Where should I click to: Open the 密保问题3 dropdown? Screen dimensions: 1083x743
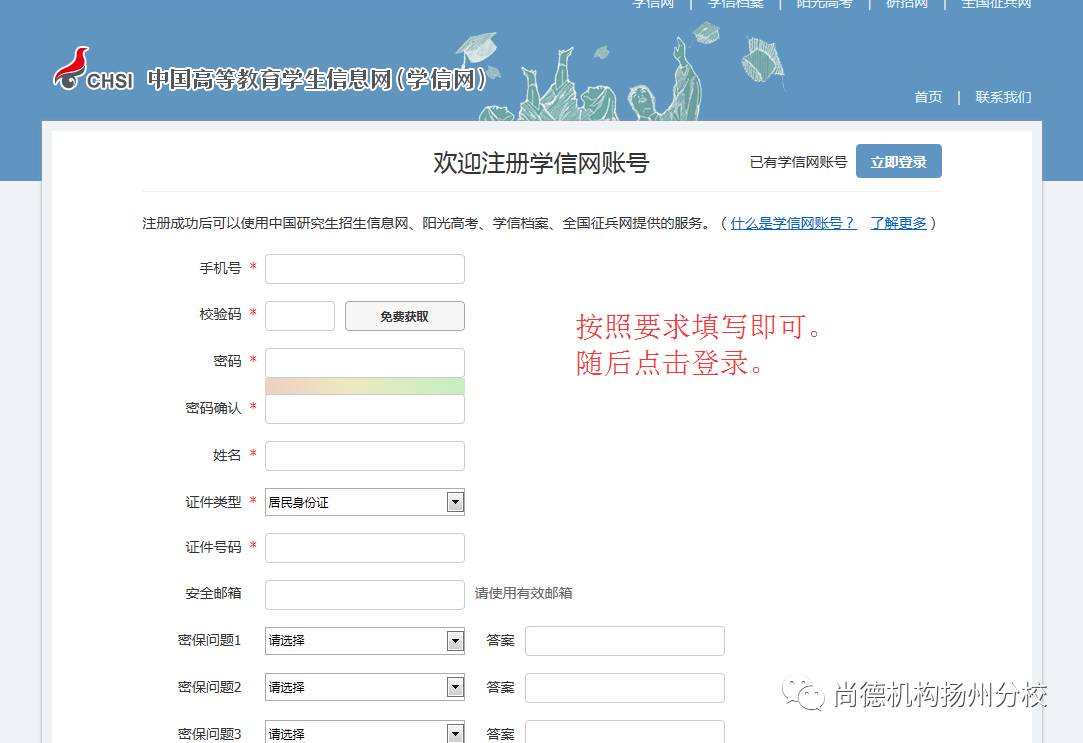[365, 732]
